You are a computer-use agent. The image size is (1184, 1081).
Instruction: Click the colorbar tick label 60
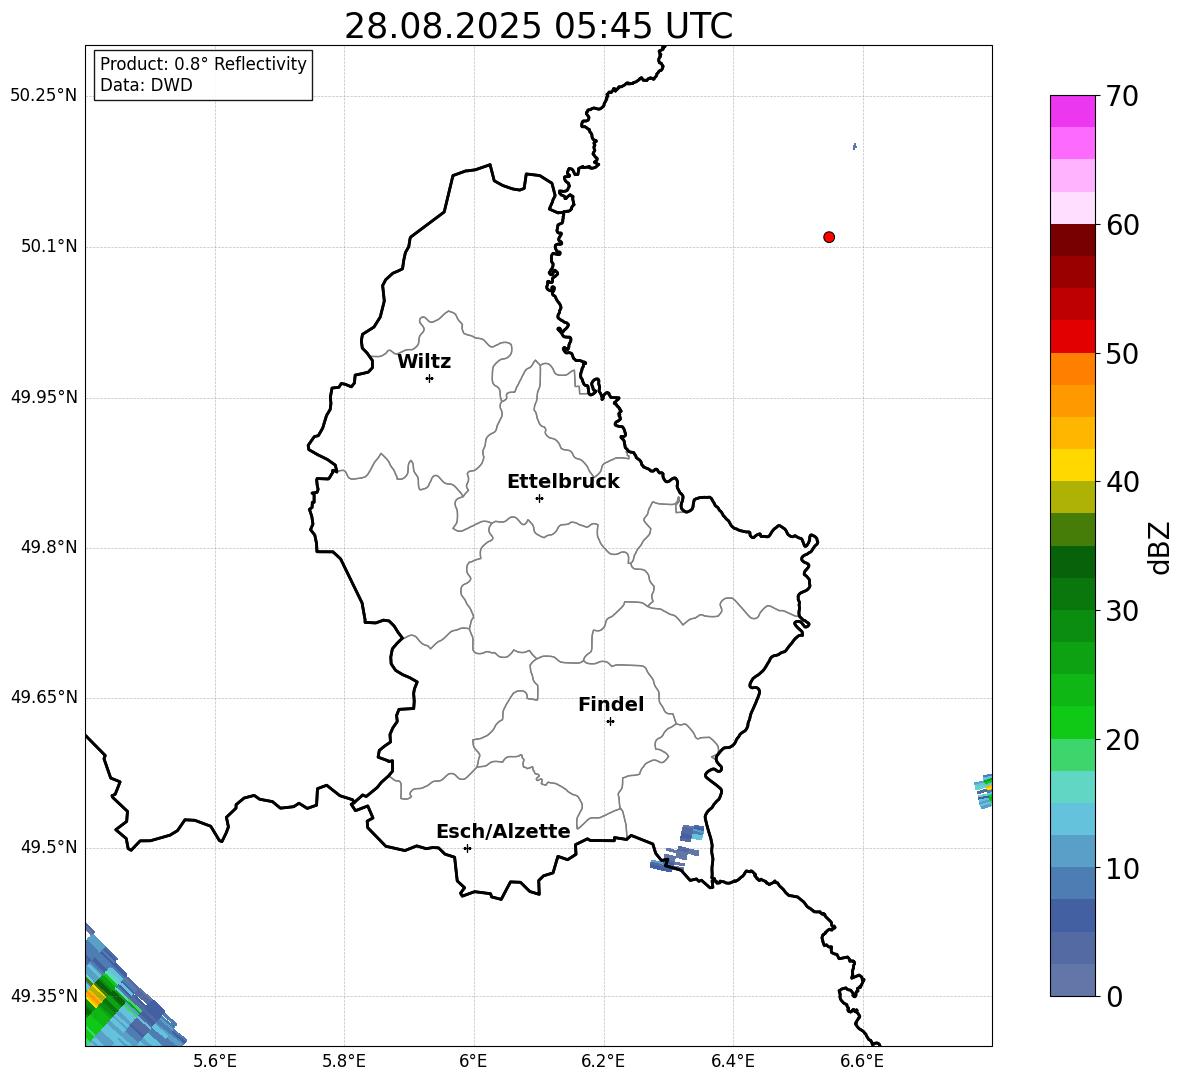[x=1122, y=225]
